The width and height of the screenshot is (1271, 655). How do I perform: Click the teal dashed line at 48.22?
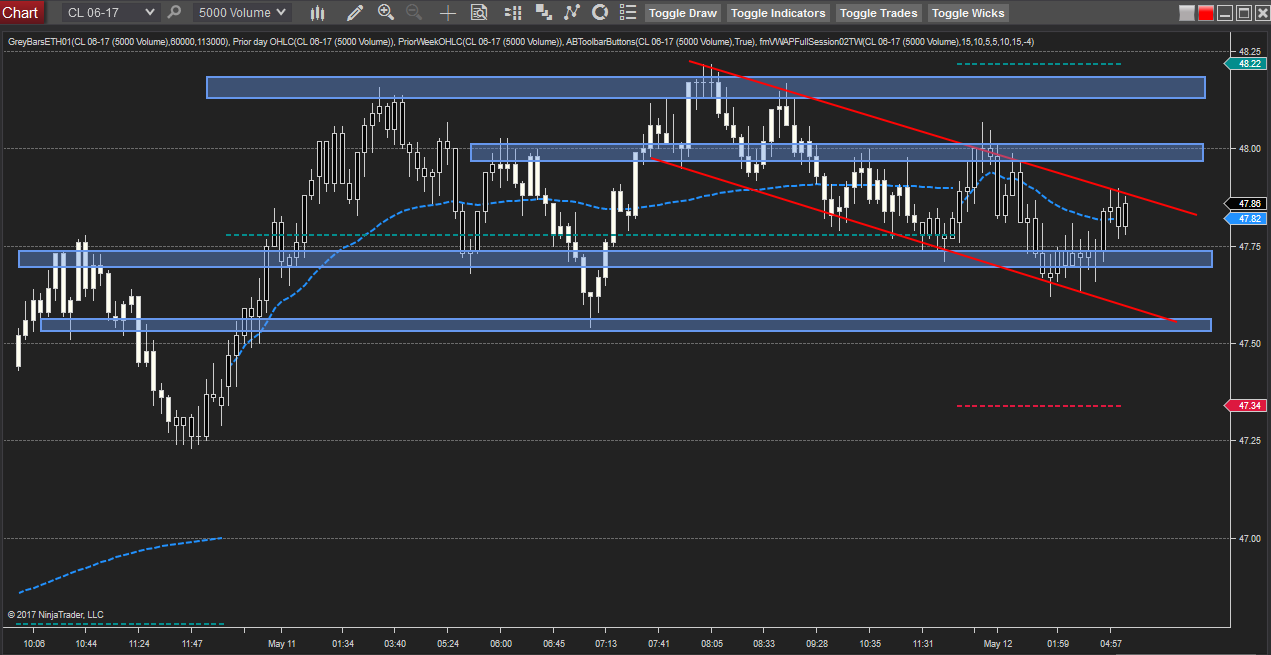(x=1039, y=64)
